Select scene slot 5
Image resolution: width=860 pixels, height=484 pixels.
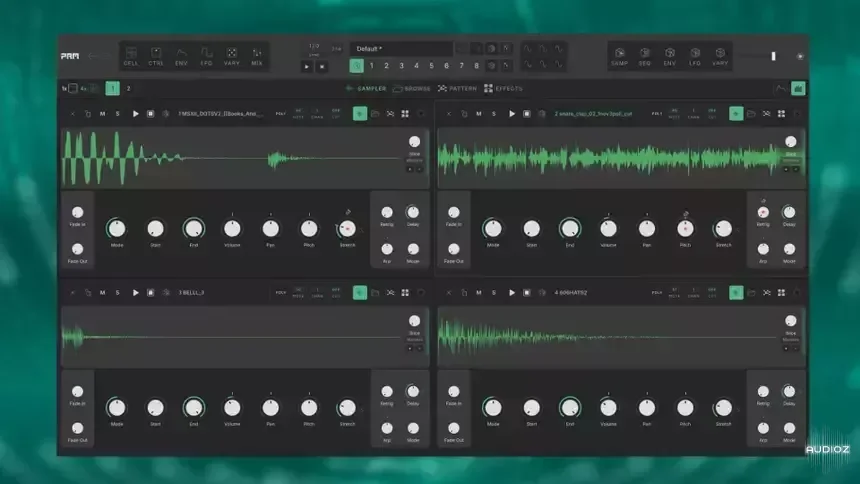431,66
